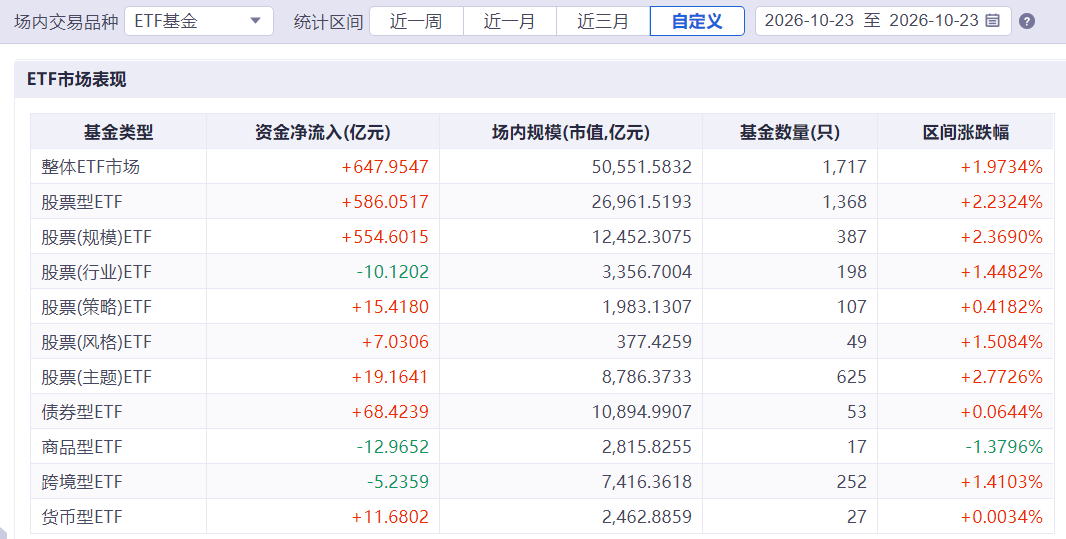Click the change value -1.3796%

tap(1004, 447)
